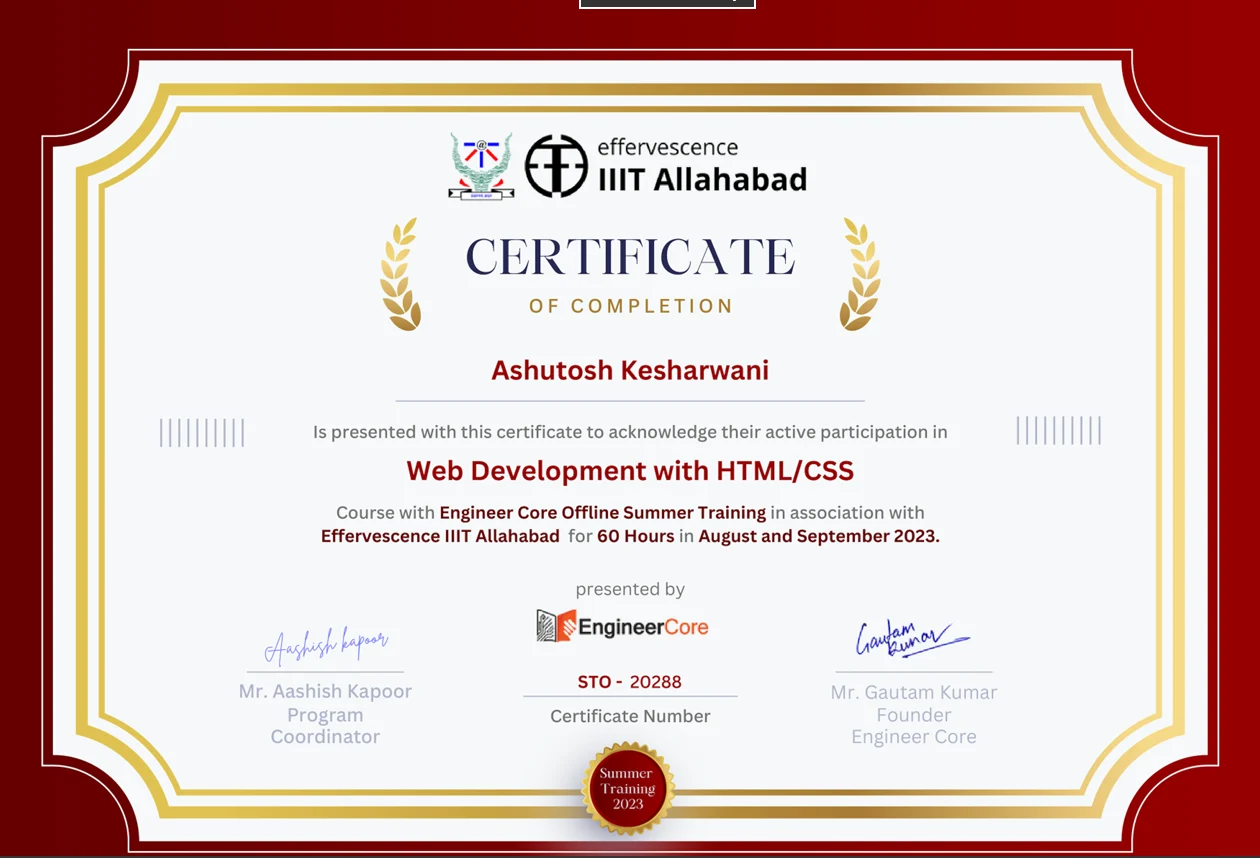The width and height of the screenshot is (1260, 858).
Task: Select Mr. Aashish Kapoor's signature
Action: tap(325, 645)
